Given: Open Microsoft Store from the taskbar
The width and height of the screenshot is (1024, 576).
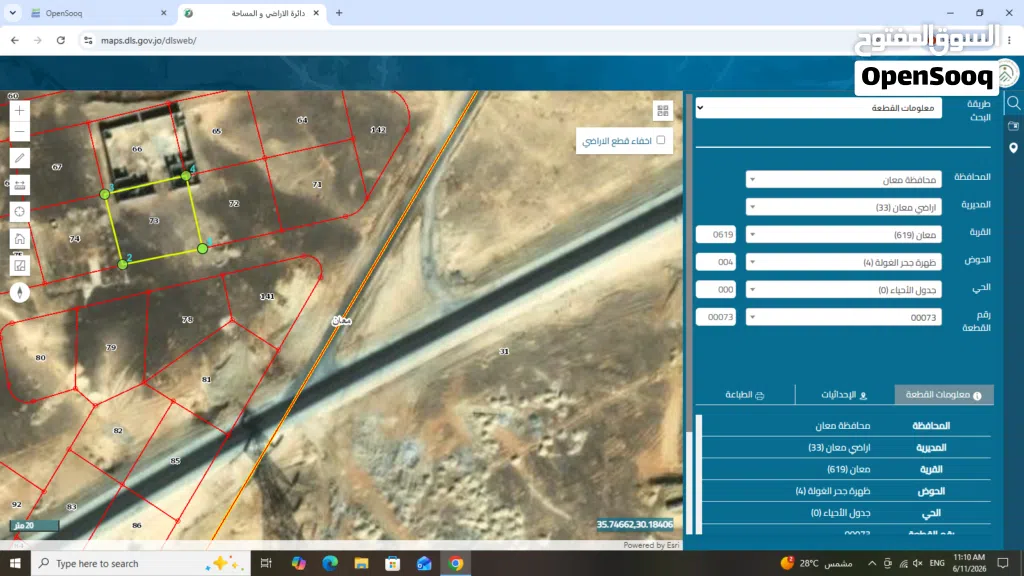Looking at the screenshot, I should (392, 563).
